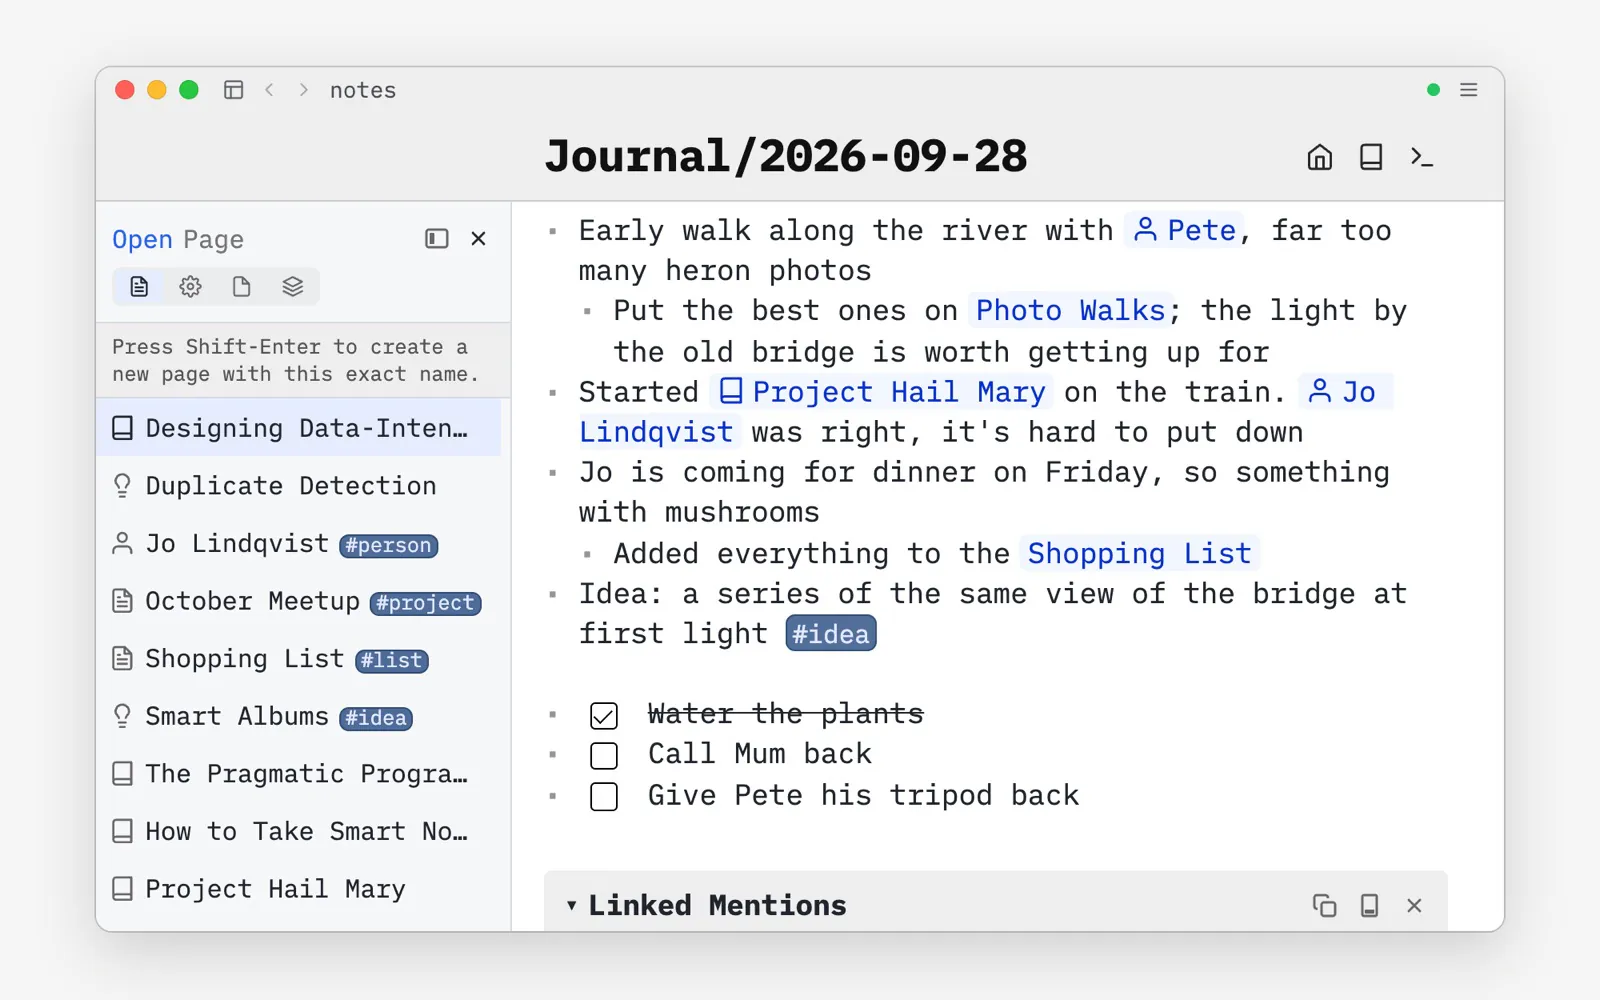Open Shopping List row in sidebar list
This screenshot has width=1600, height=1000.
[x=298, y=659]
